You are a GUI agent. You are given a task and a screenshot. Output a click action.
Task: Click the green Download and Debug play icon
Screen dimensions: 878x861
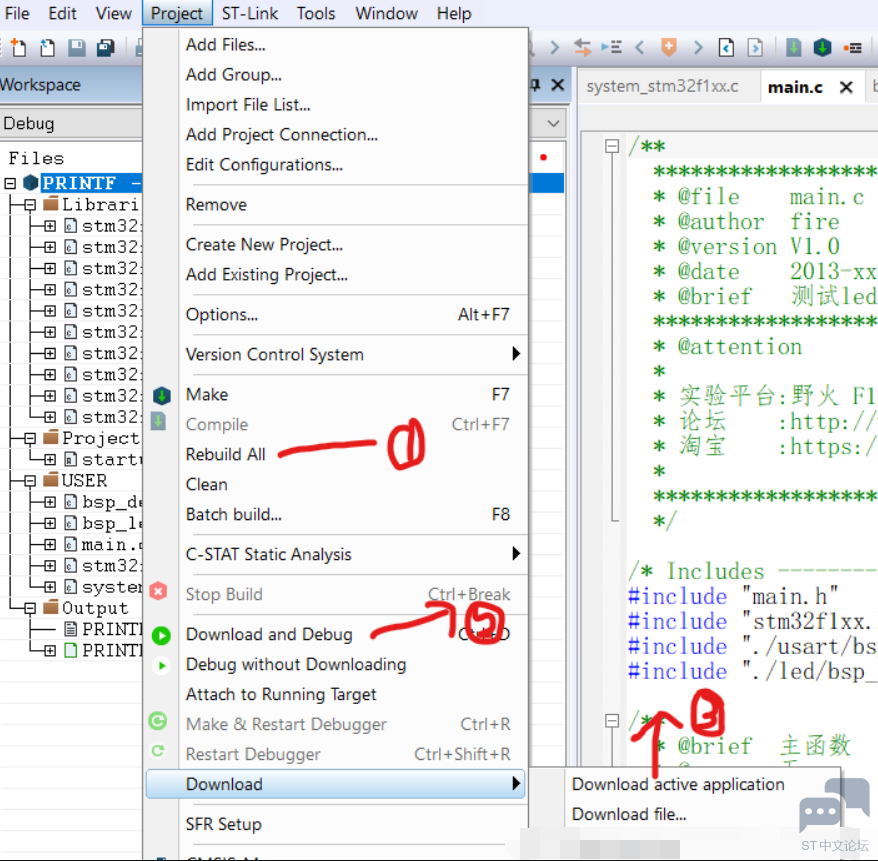coord(160,635)
